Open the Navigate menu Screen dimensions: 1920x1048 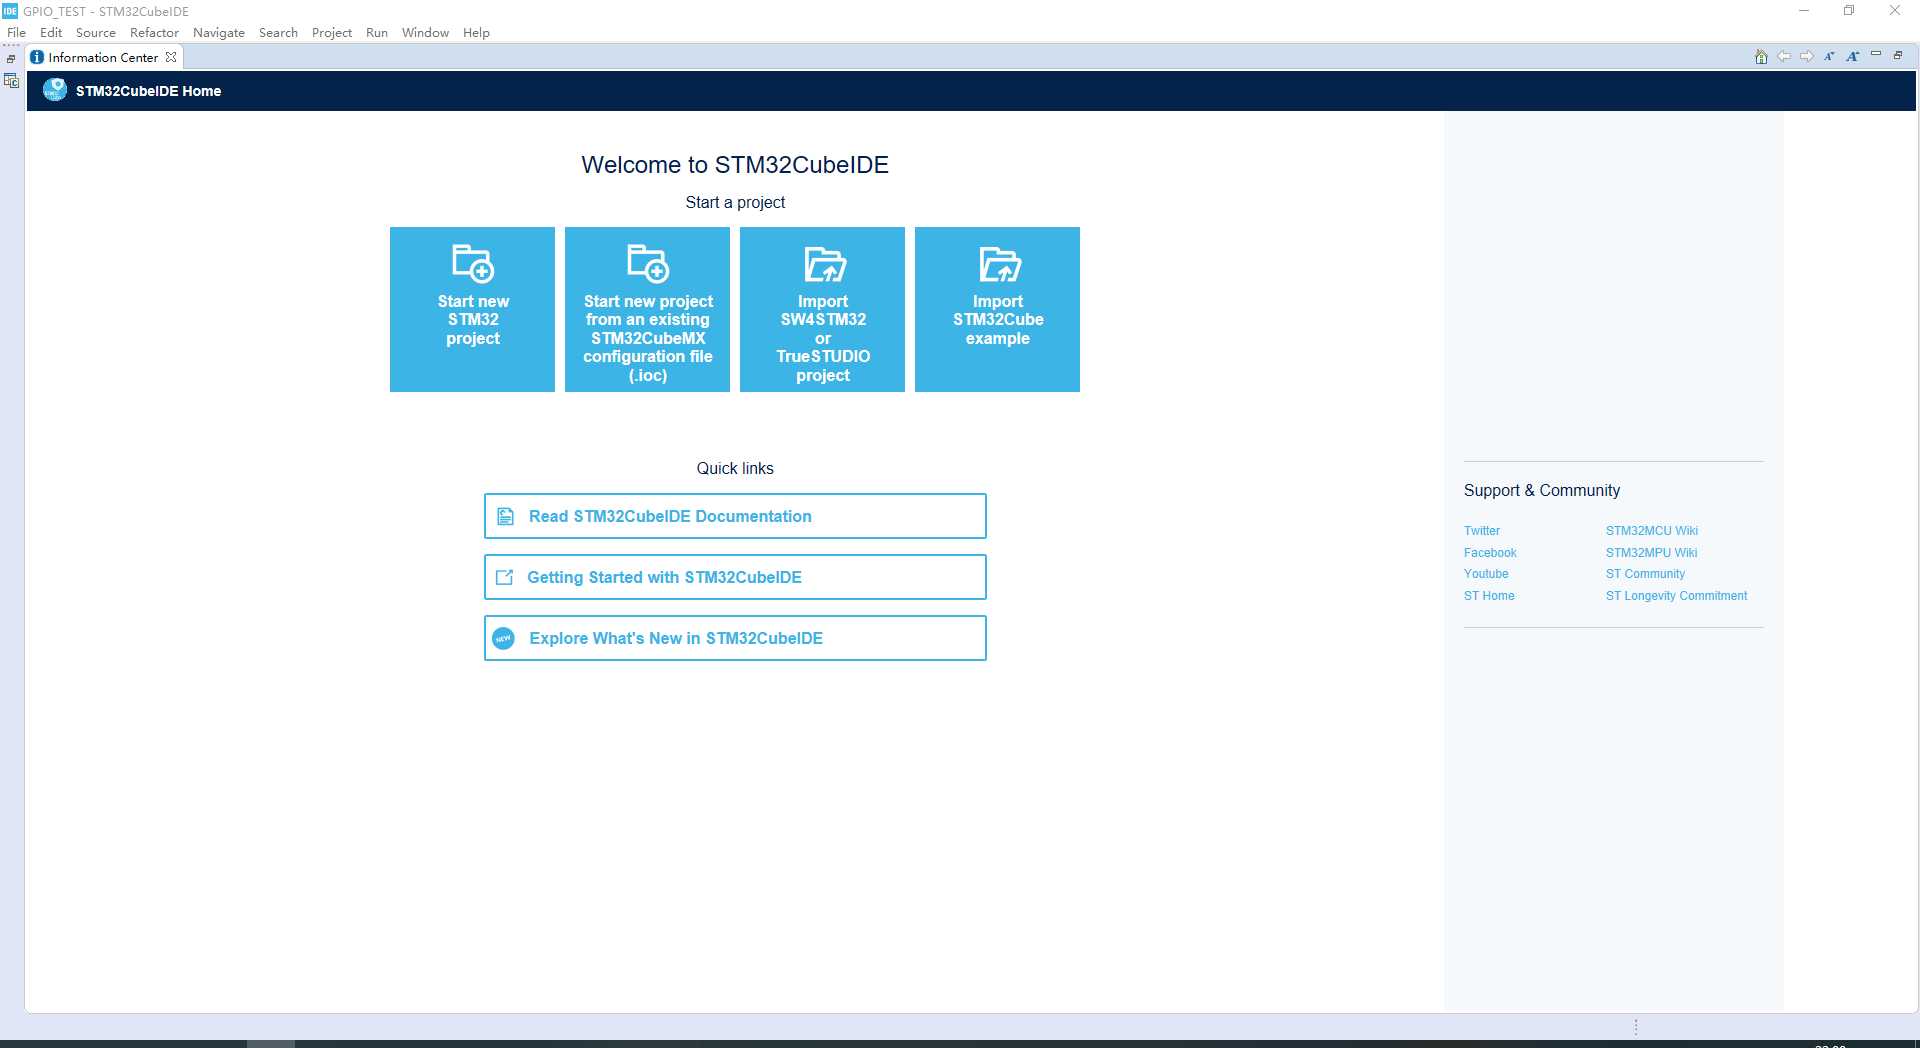(219, 32)
